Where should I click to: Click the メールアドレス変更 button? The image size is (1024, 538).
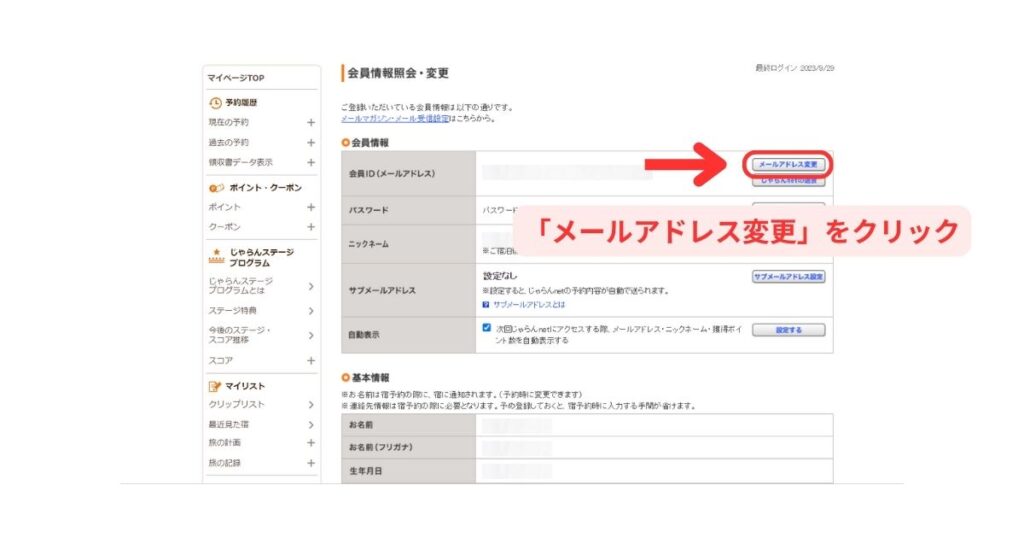788,165
